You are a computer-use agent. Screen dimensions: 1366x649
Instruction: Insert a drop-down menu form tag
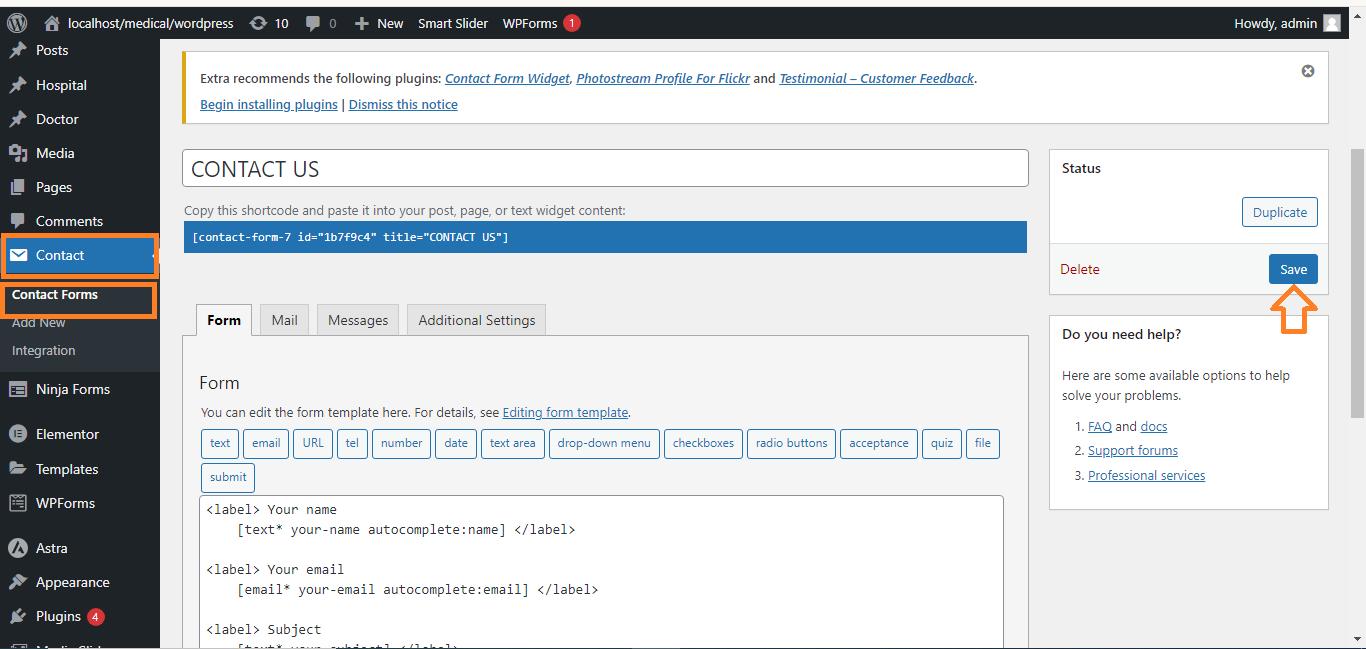(x=604, y=443)
